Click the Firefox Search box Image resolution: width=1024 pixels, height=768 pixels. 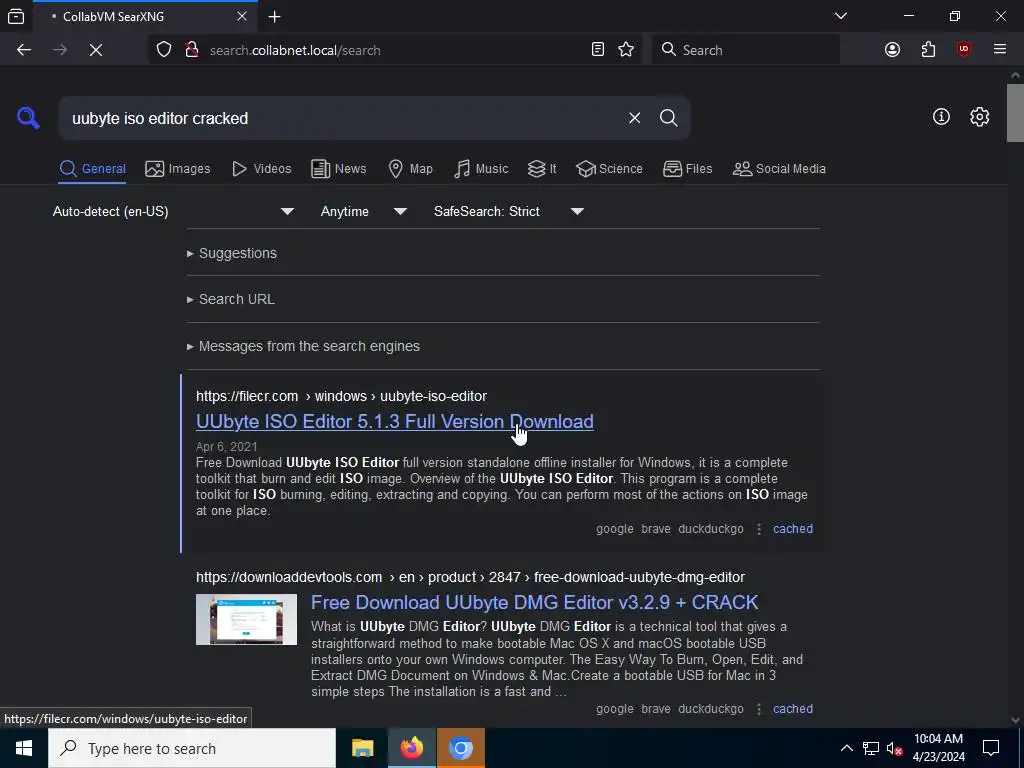[x=746, y=50]
